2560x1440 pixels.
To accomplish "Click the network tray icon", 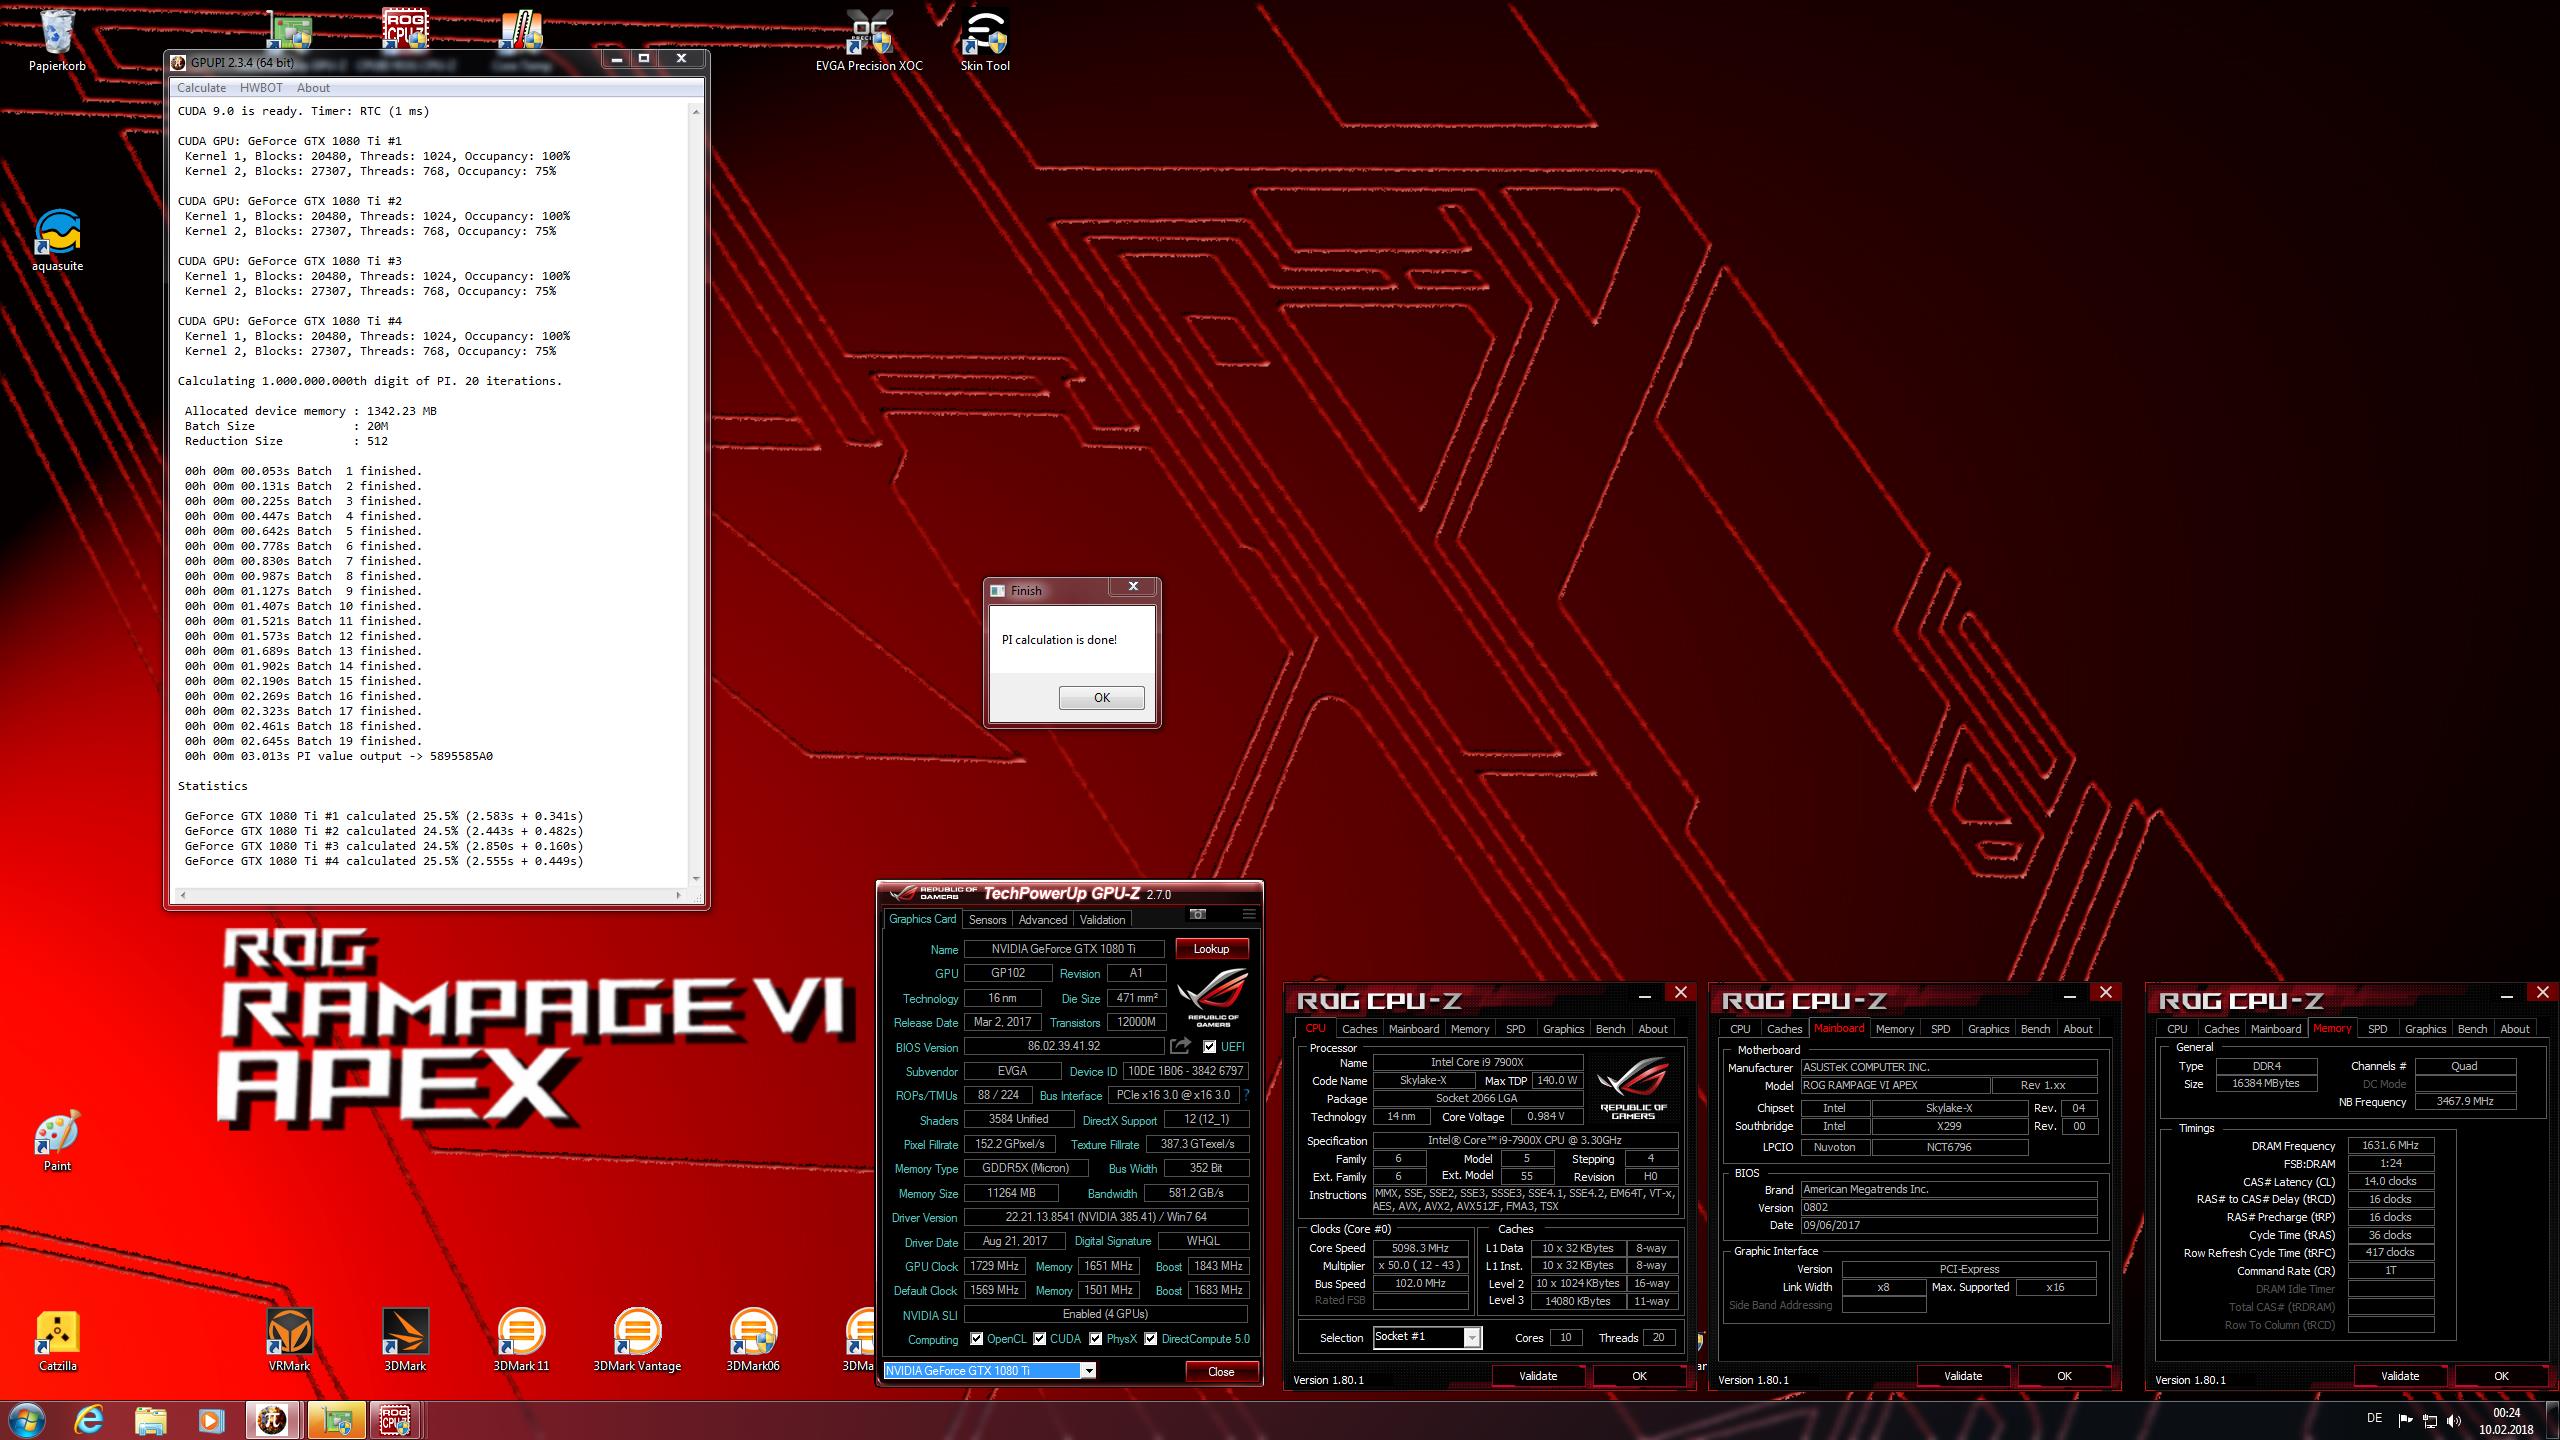I will tap(2430, 1420).
